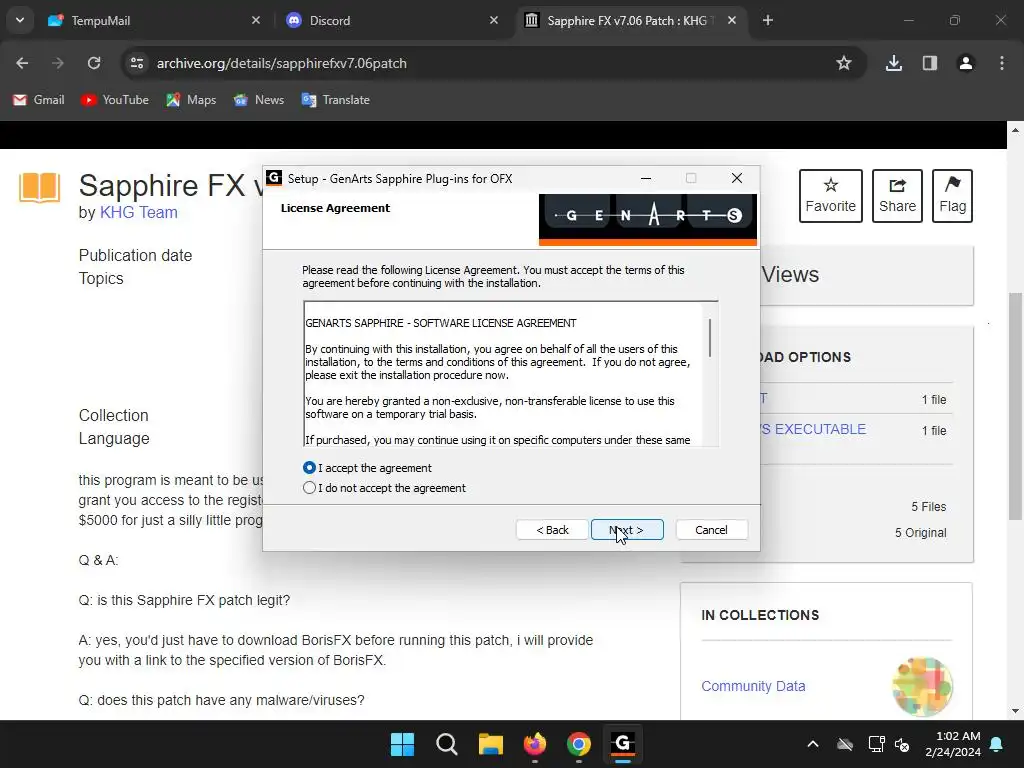Open the Gmail bookmark
The image size is (1024, 768).
39,100
